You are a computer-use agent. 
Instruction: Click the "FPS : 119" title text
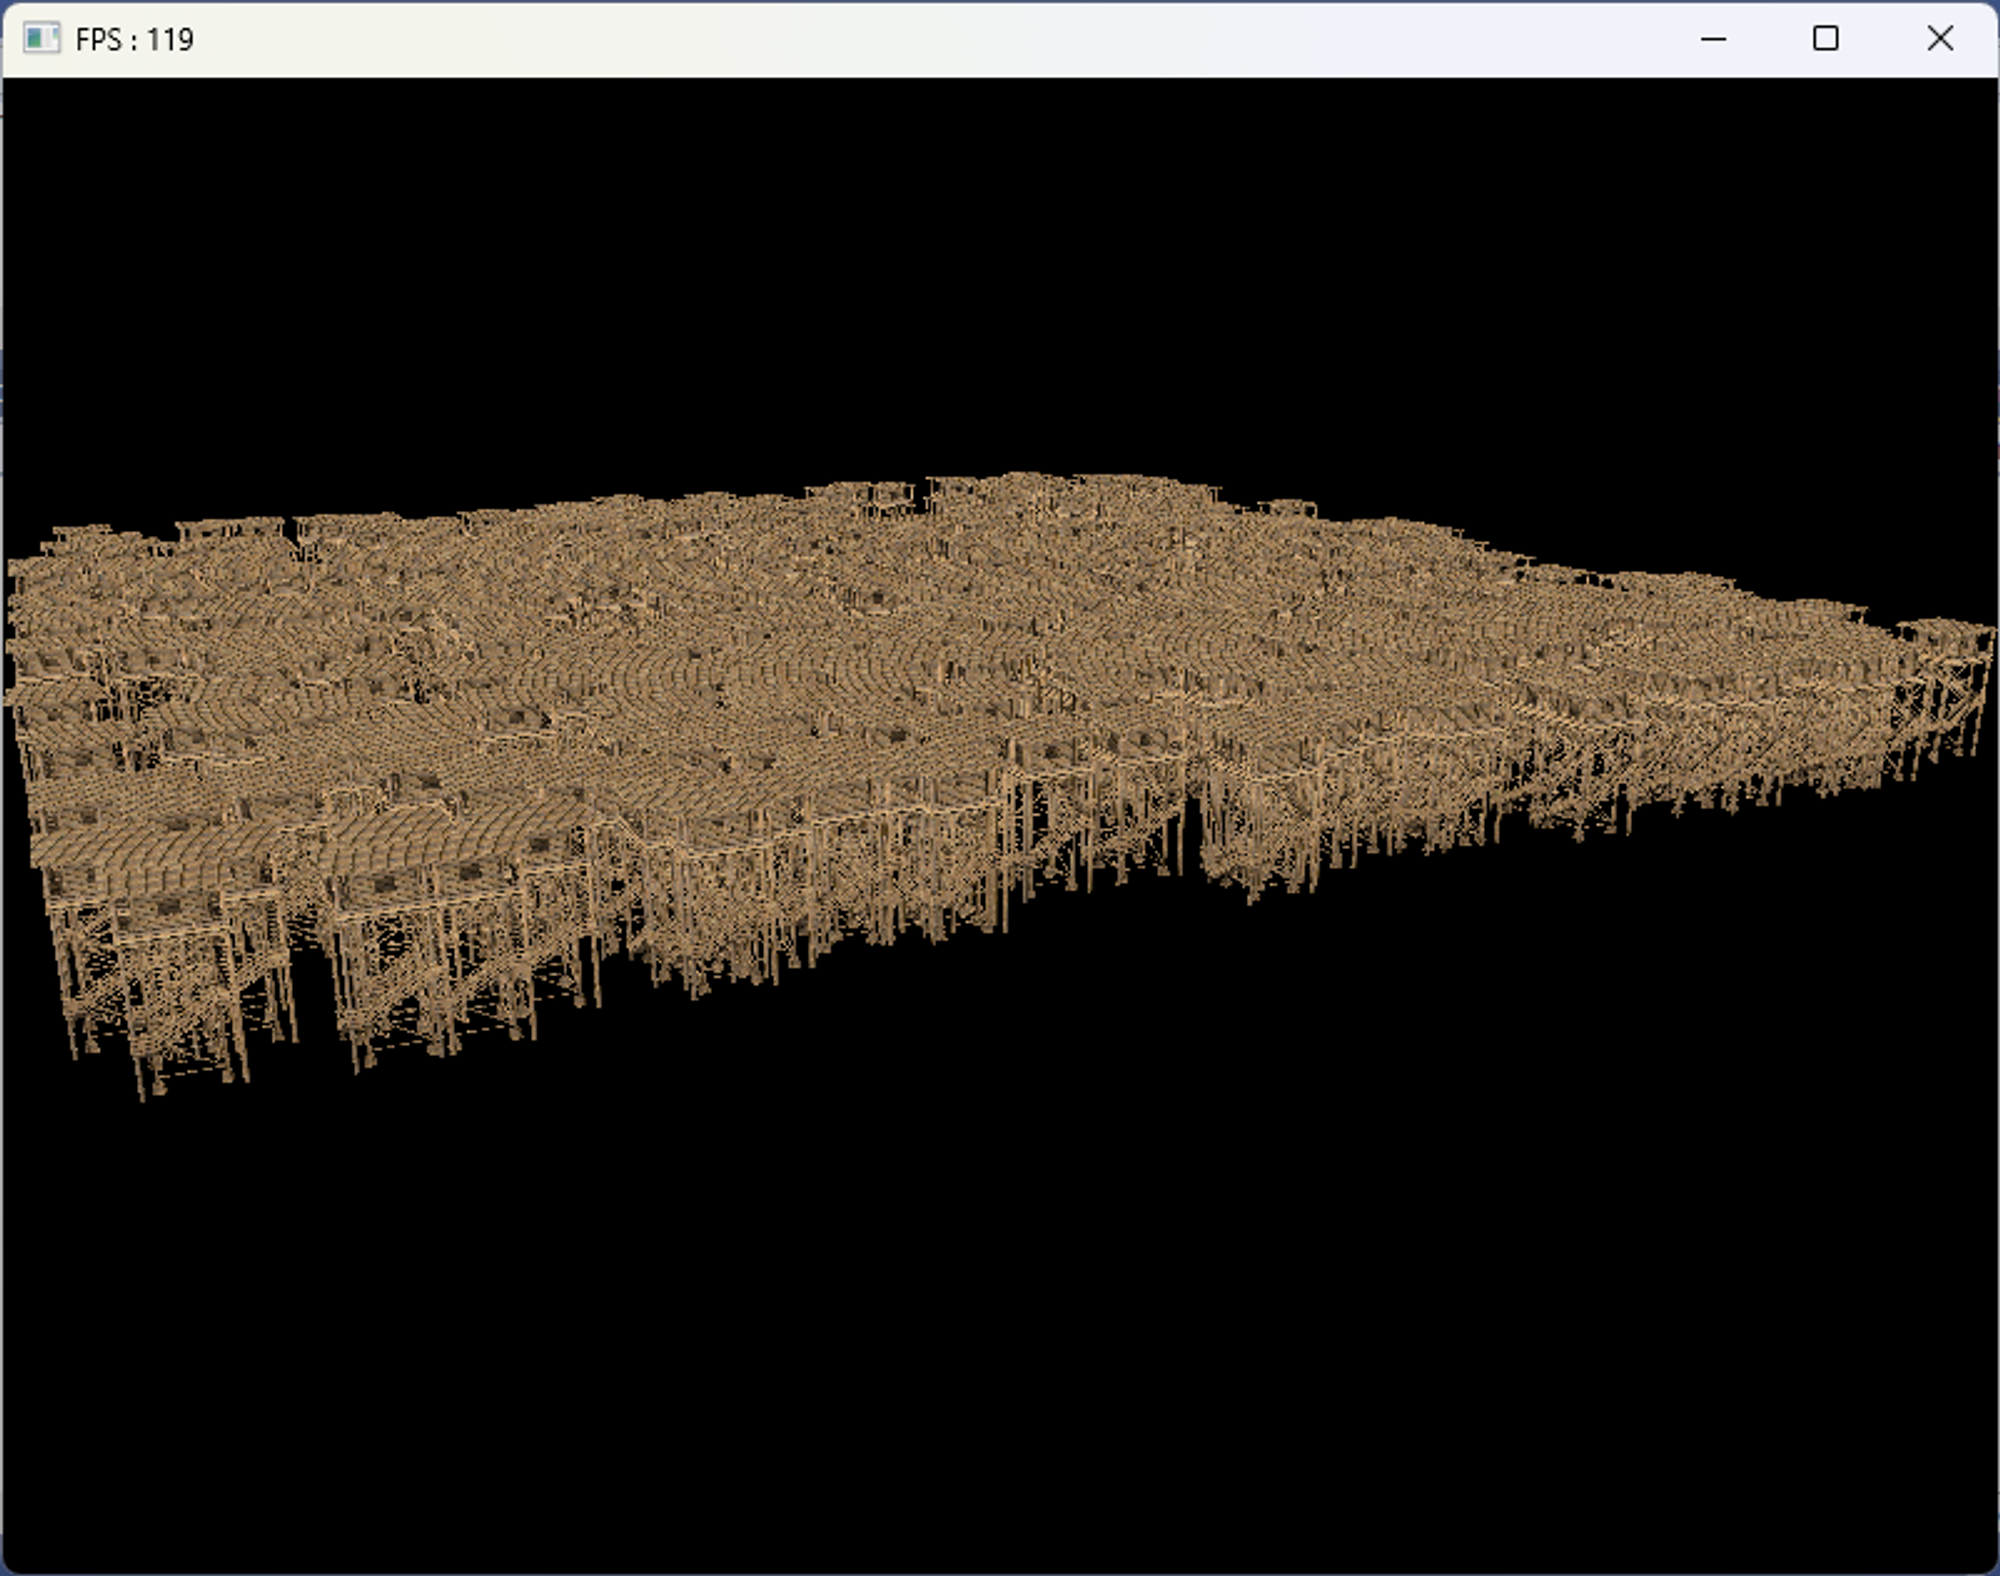click(x=134, y=40)
